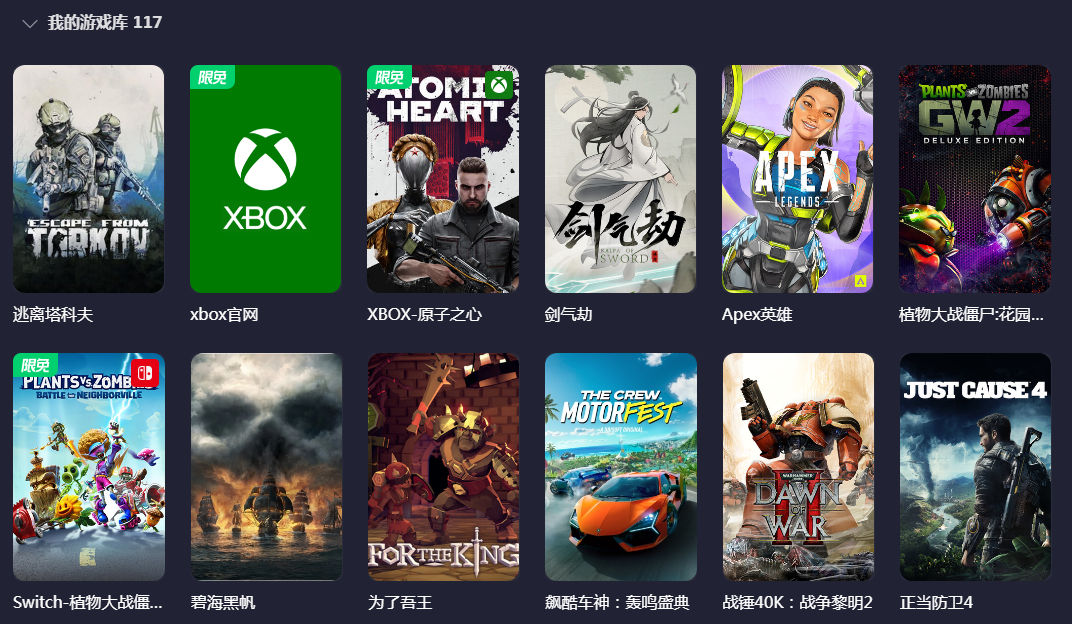This screenshot has height=624, width=1072.
Task: Open the Just Cause 4 cover
Action: [975, 467]
